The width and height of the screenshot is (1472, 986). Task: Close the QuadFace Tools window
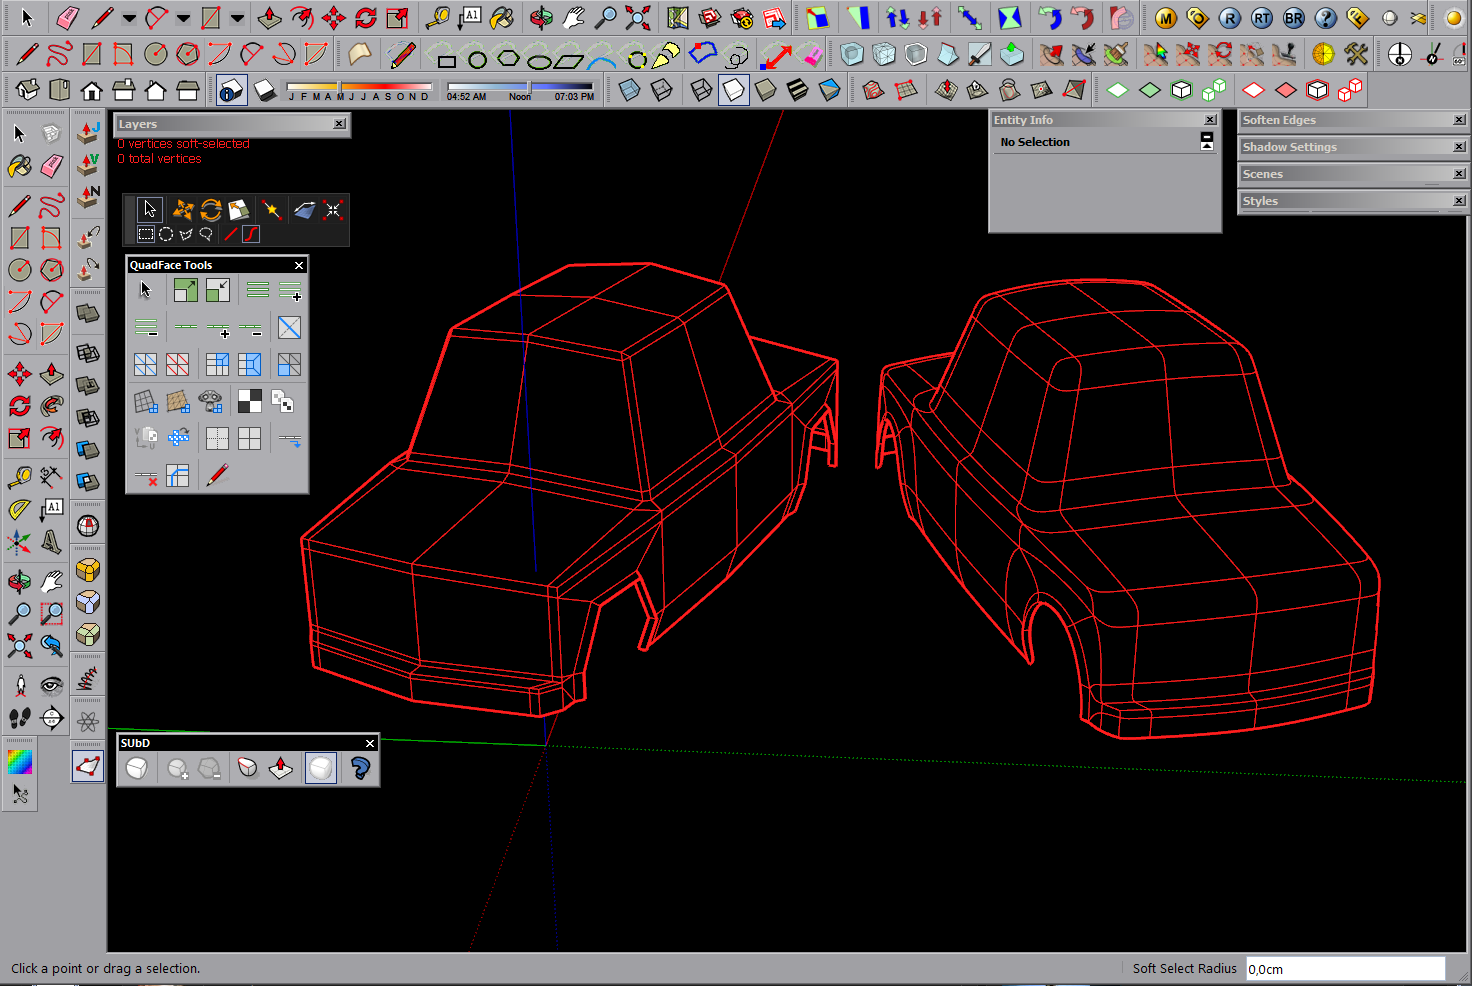[x=299, y=265]
